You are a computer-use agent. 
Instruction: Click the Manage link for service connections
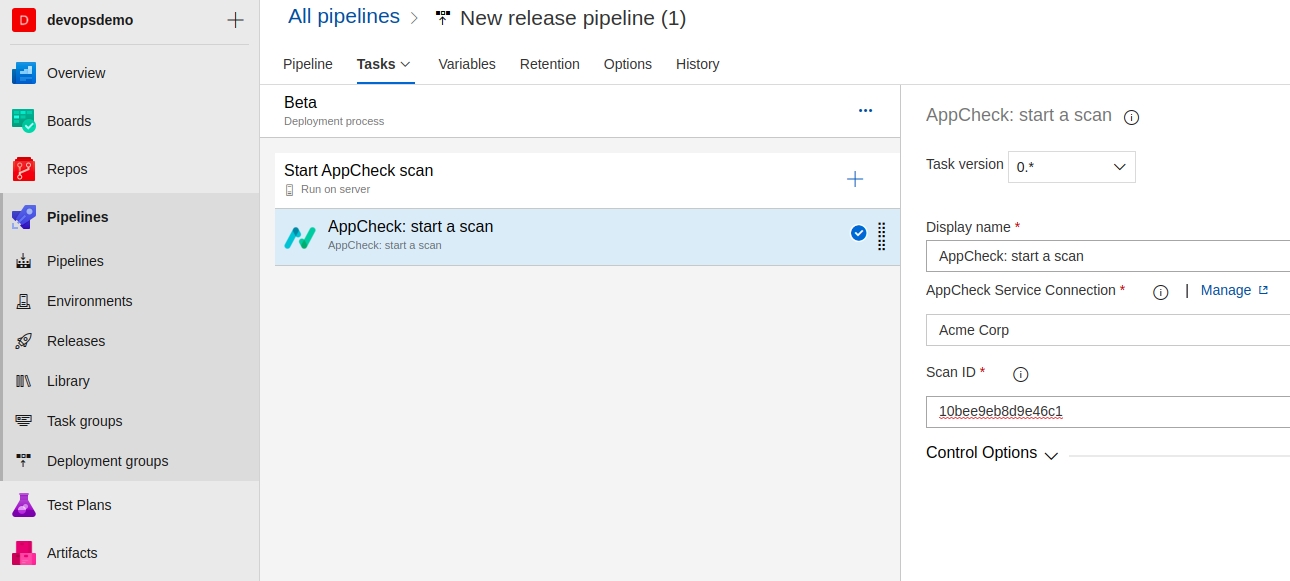pyautogui.click(x=1227, y=290)
